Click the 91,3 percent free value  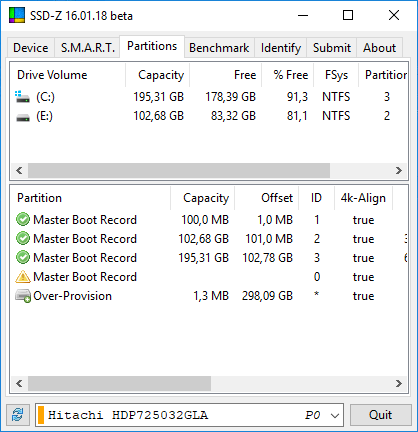[297, 97]
